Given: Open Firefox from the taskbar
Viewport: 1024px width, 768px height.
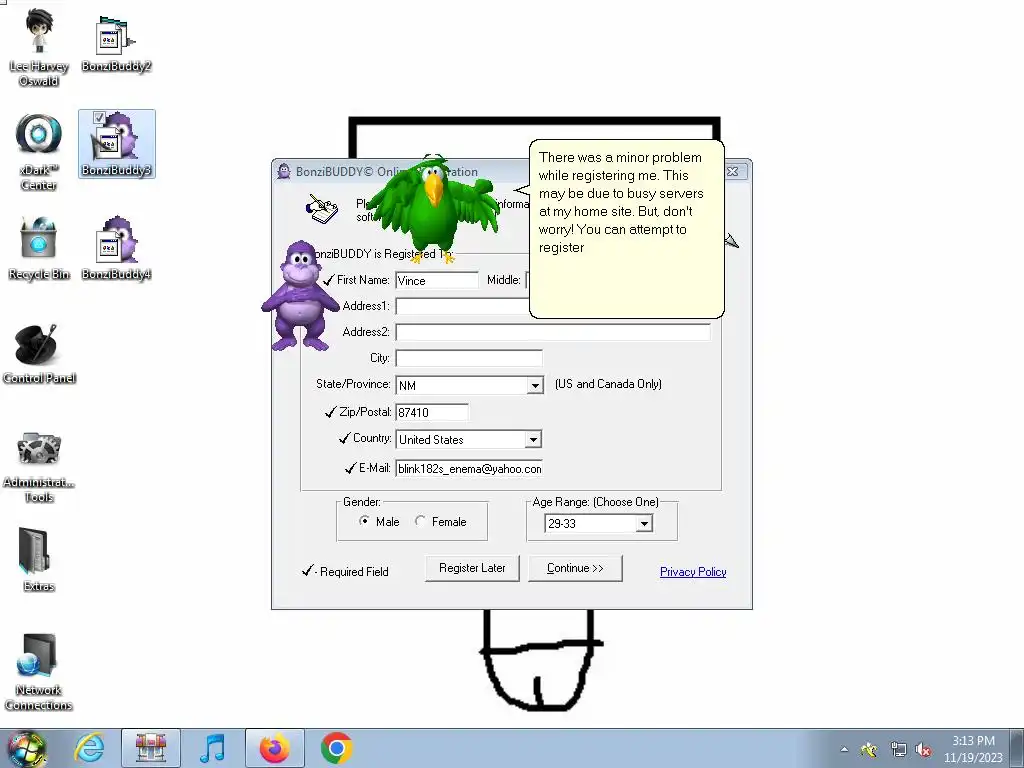Looking at the screenshot, I should (274, 748).
